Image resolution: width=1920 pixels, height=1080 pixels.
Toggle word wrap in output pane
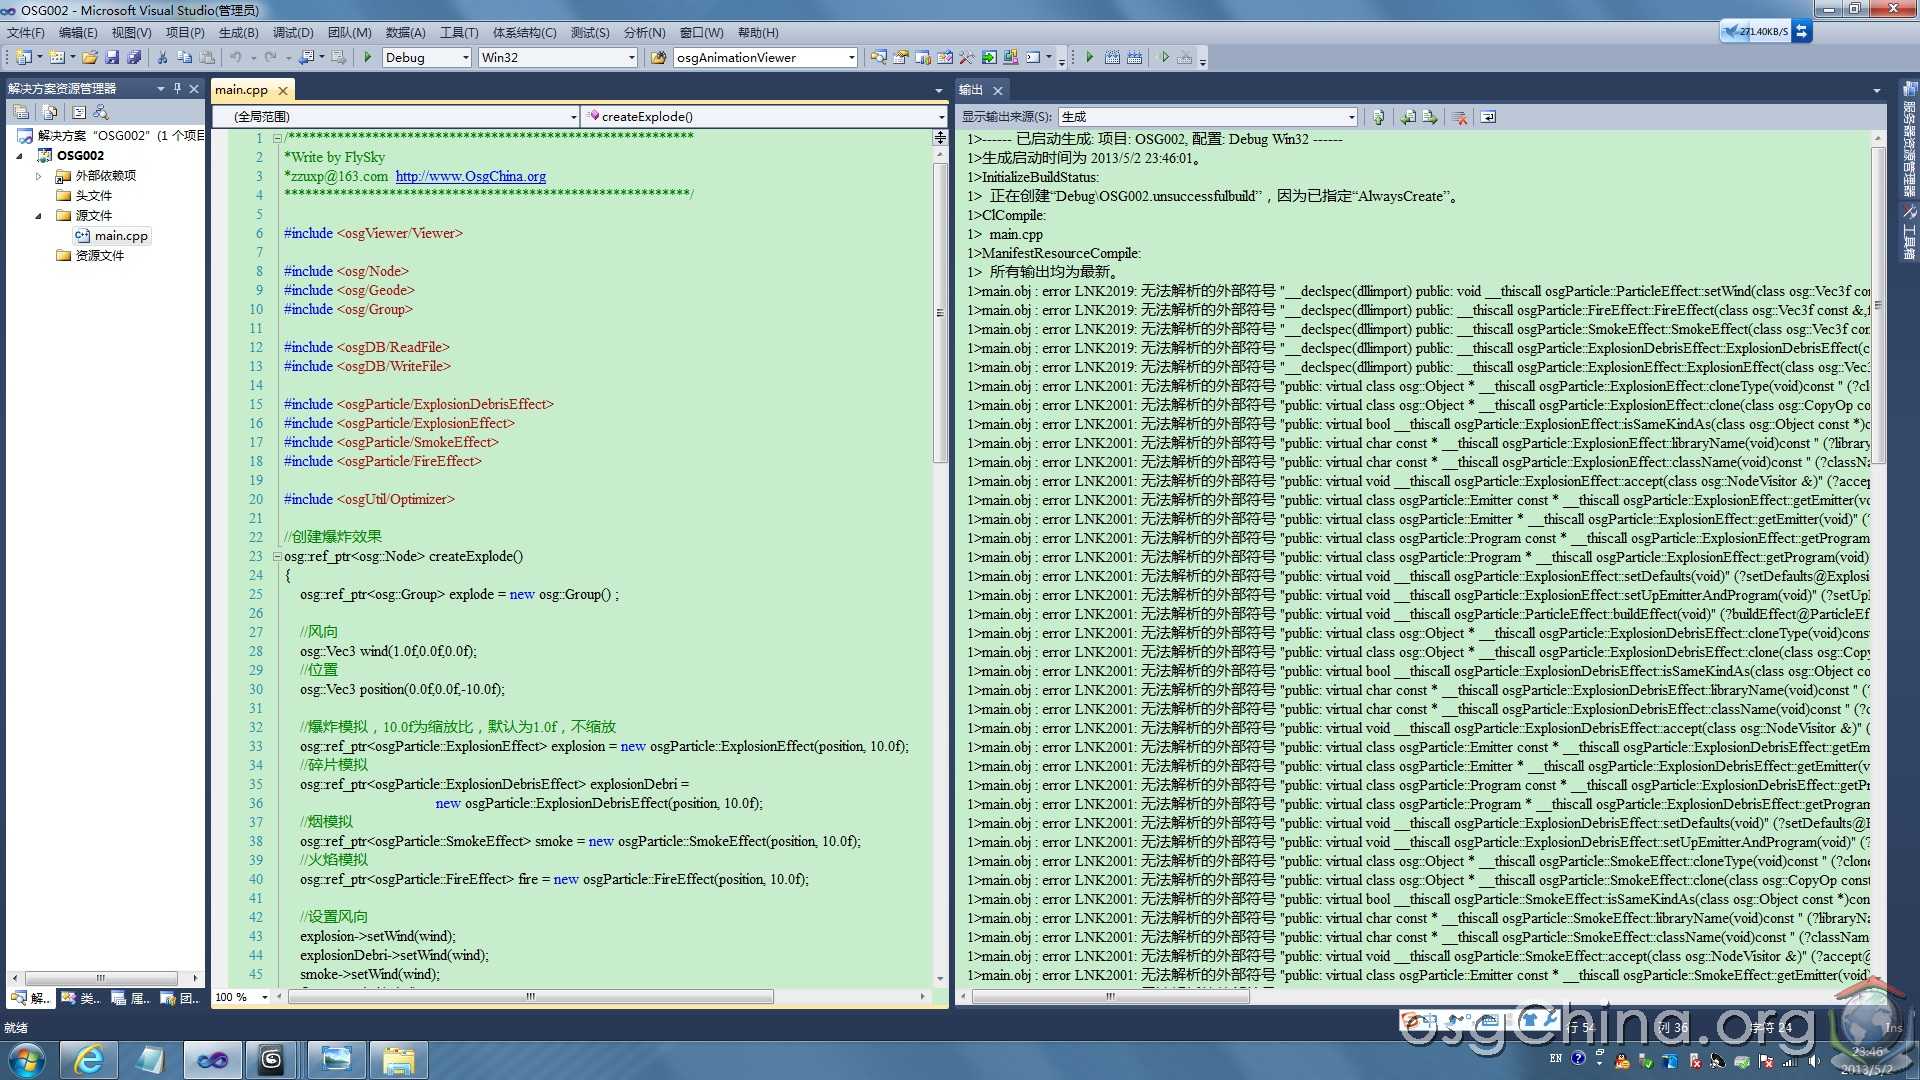coord(1488,117)
